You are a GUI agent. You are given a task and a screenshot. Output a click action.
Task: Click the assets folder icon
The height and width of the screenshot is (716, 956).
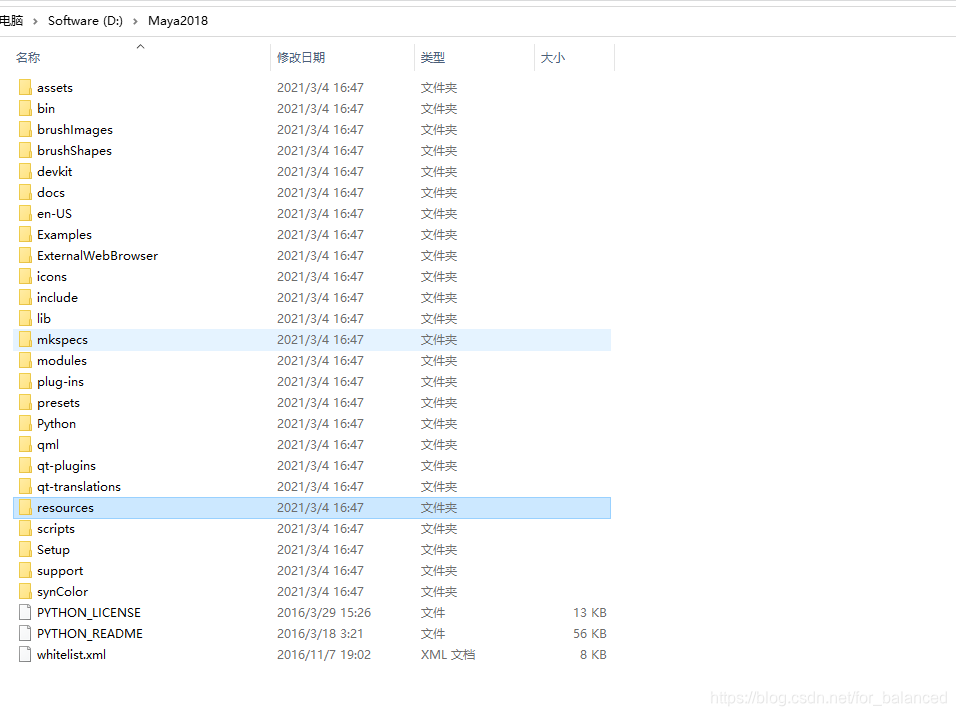tap(25, 87)
